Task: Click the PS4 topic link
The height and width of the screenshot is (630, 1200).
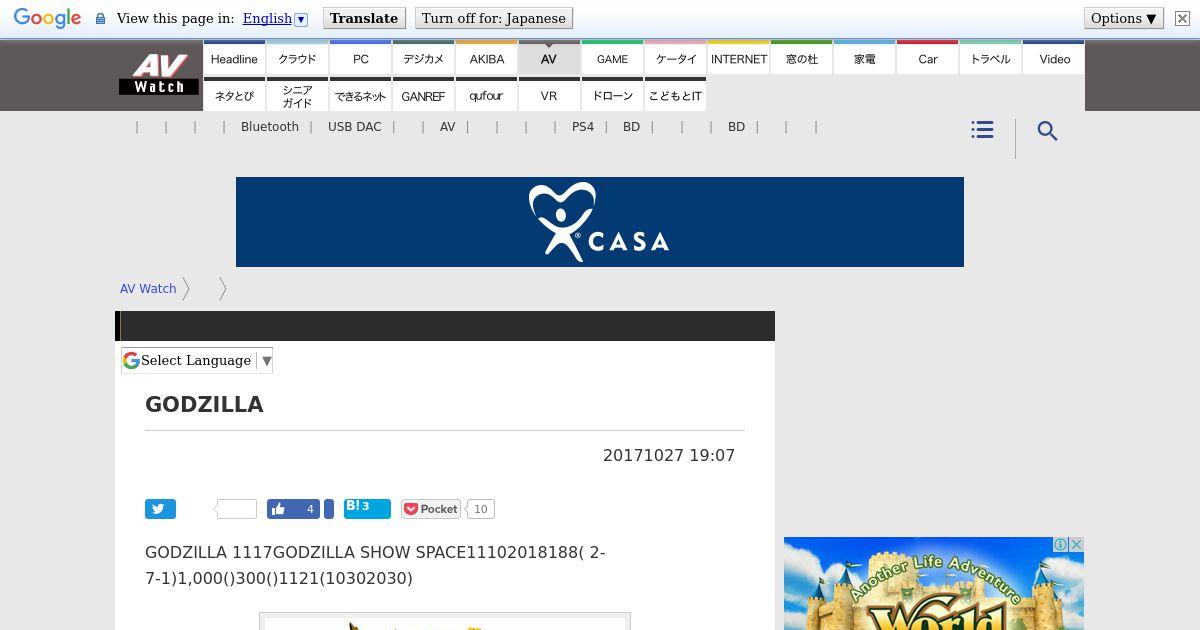Action: [583, 127]
